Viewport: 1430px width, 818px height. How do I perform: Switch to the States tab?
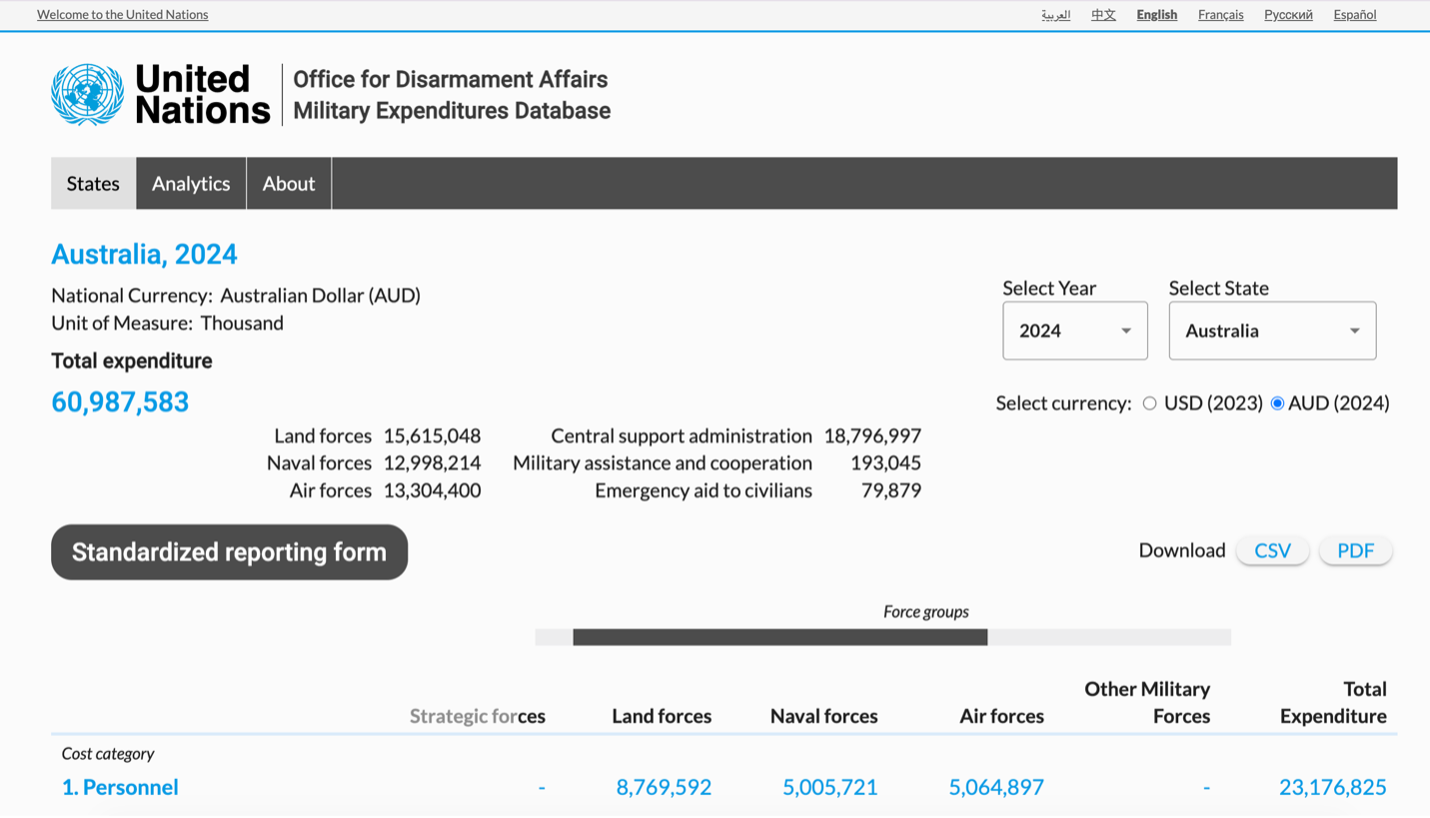tap(93, 183)
